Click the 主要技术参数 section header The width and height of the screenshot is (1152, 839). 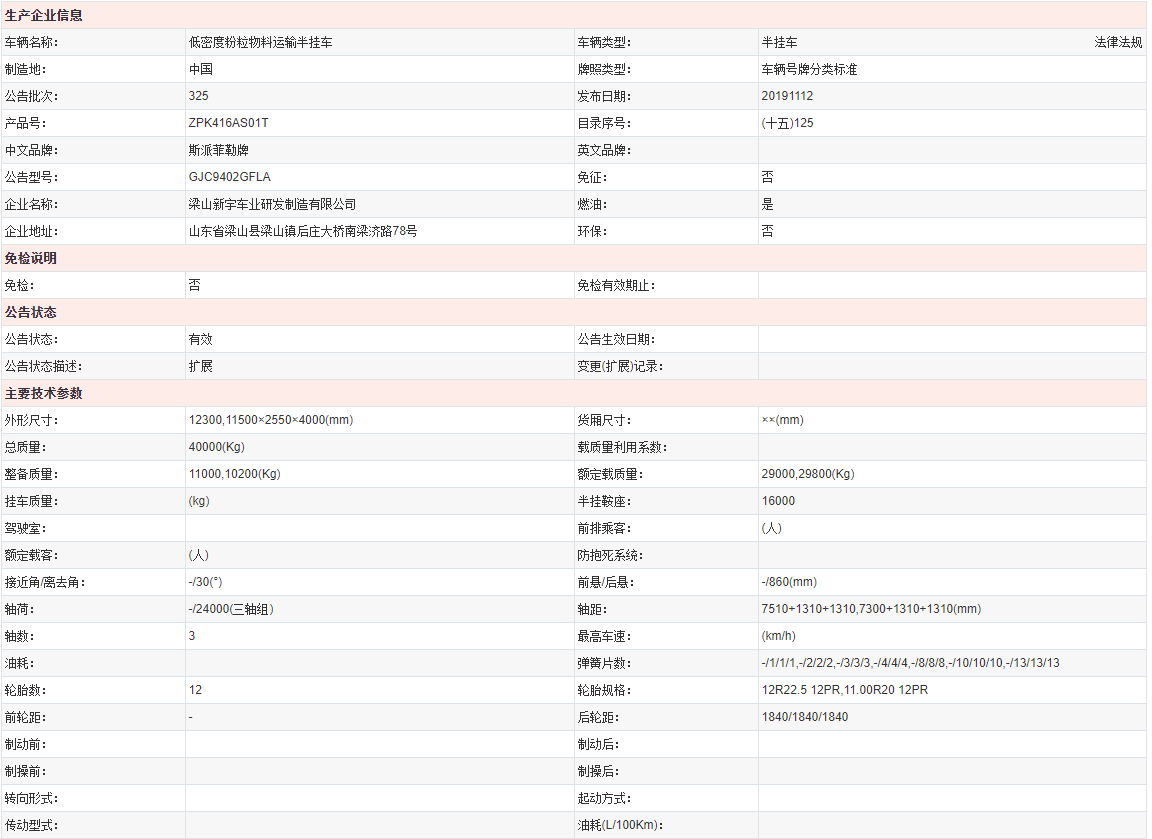click(44, 393)
